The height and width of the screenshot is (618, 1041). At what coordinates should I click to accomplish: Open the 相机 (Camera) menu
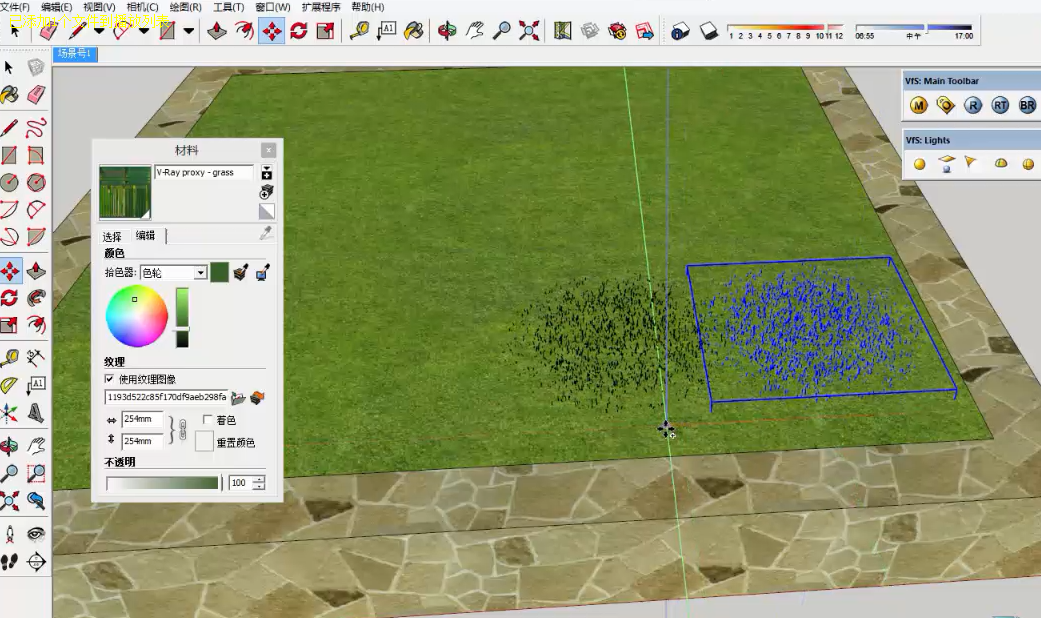click(142, 7)
